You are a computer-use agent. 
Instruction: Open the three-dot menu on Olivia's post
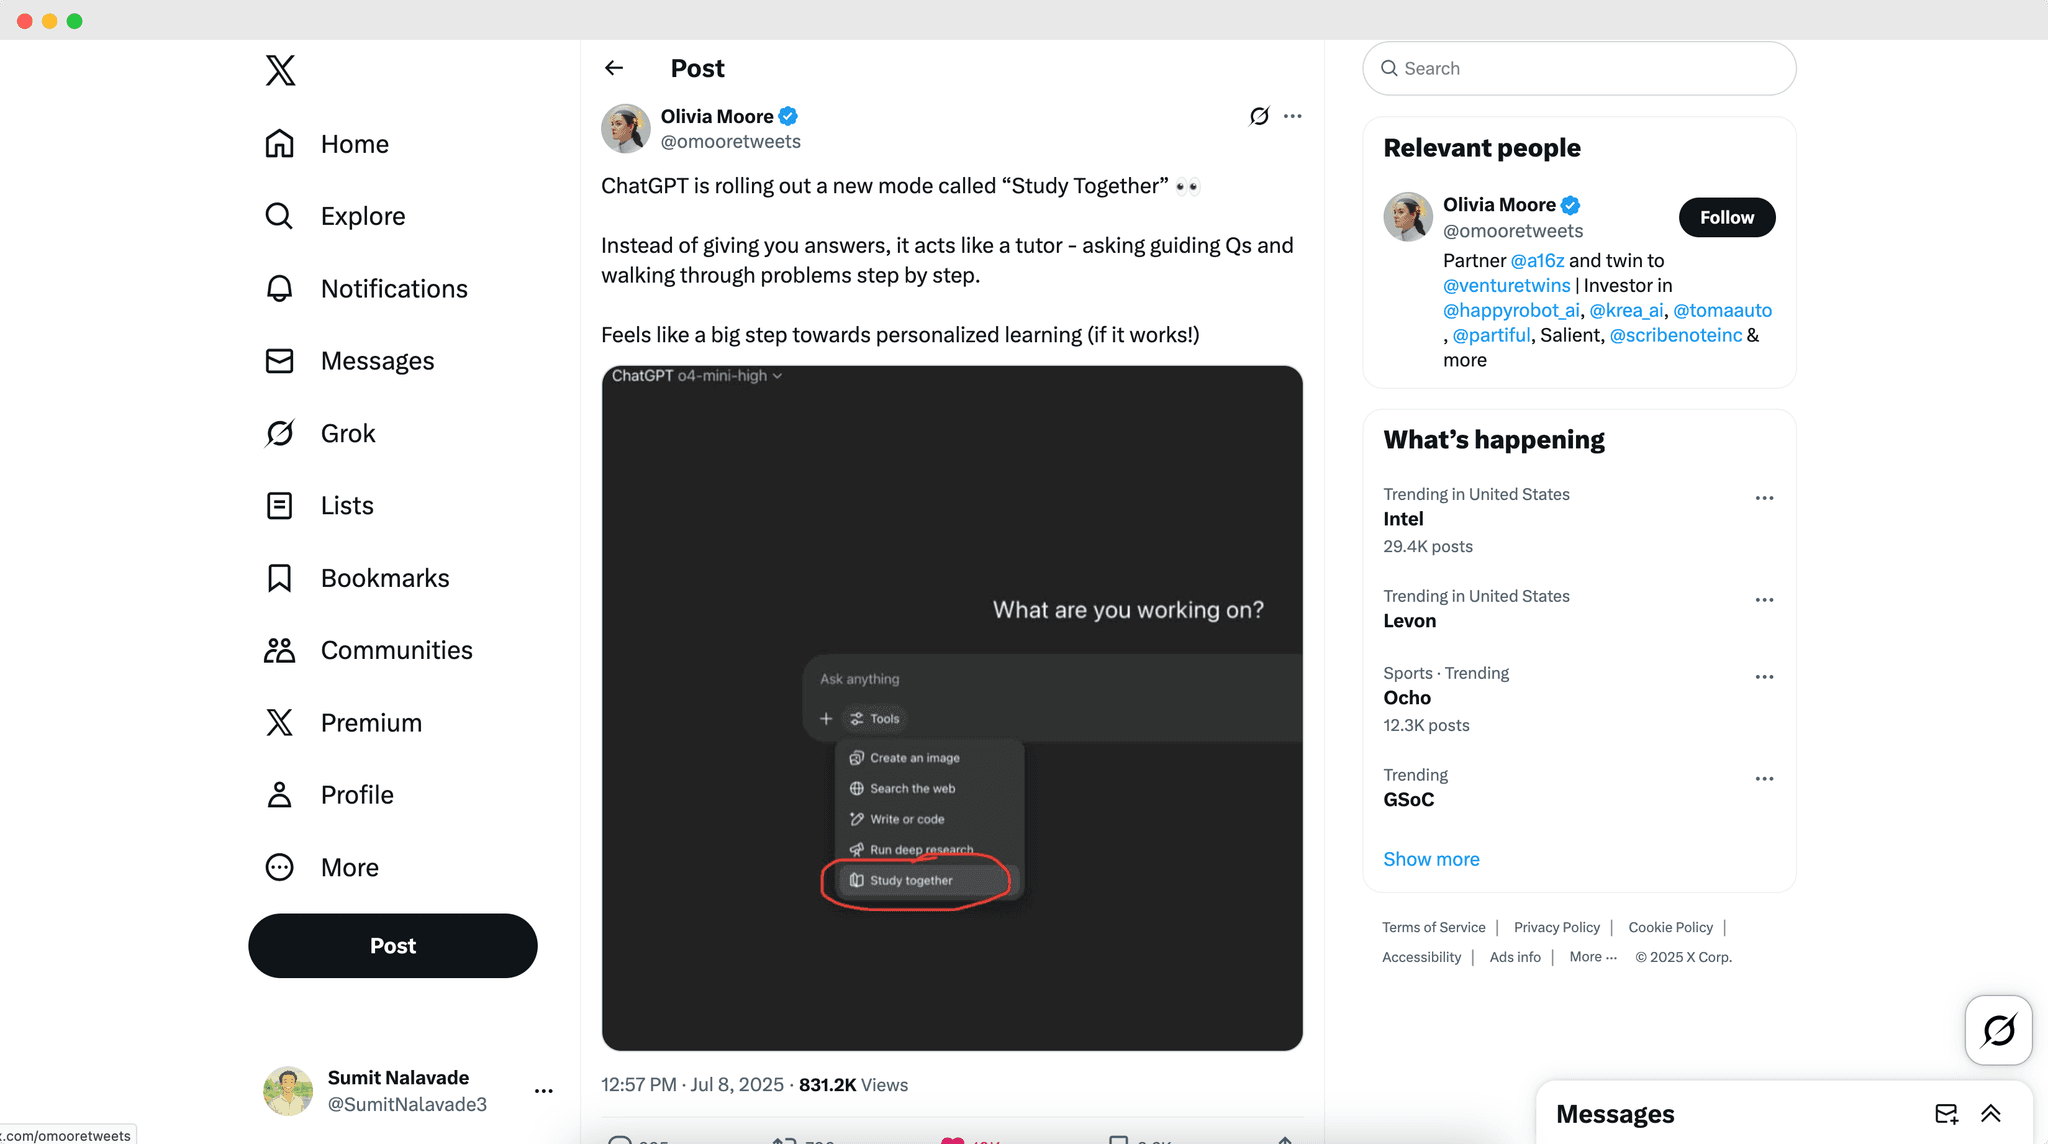[1293, 116]
